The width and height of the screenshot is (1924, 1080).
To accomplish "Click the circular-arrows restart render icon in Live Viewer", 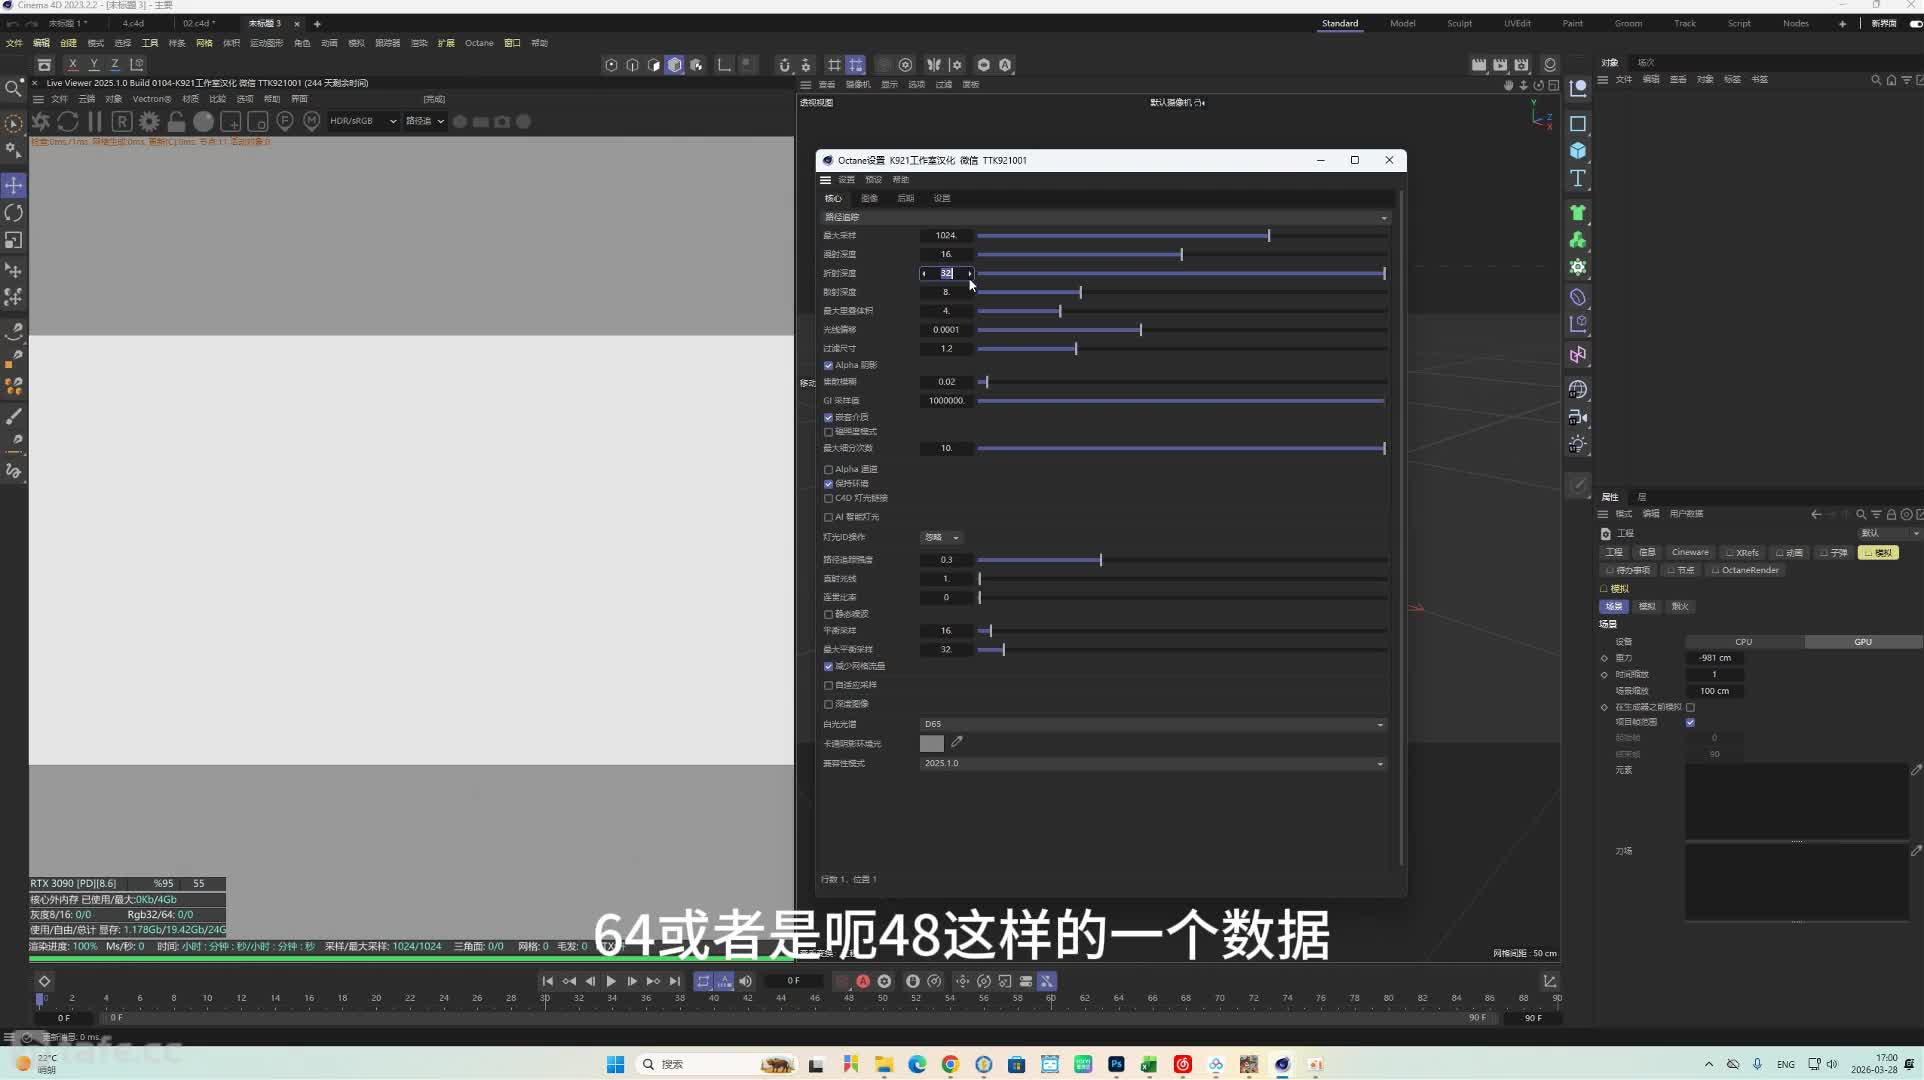I will tap(68, 121).
